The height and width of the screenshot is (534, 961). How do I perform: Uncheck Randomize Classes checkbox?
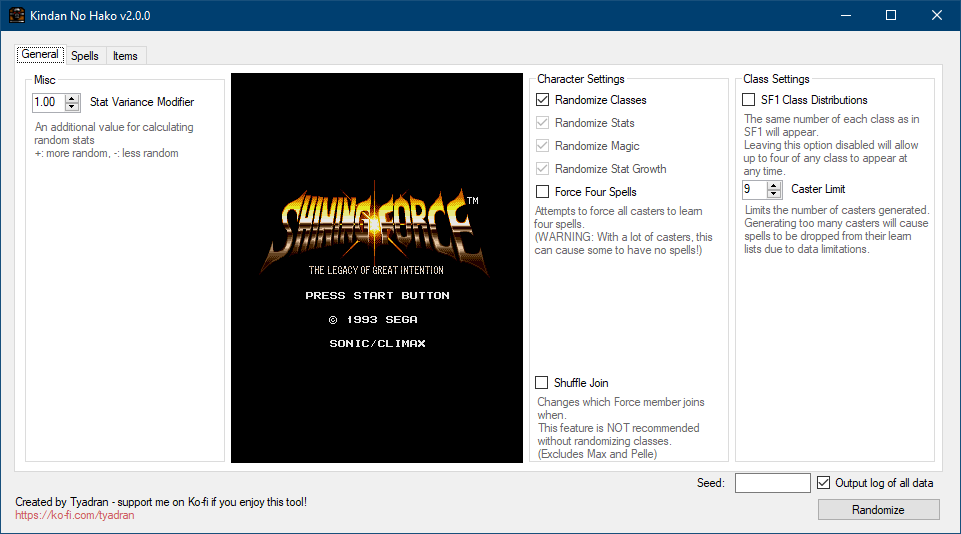coord(542,100)
